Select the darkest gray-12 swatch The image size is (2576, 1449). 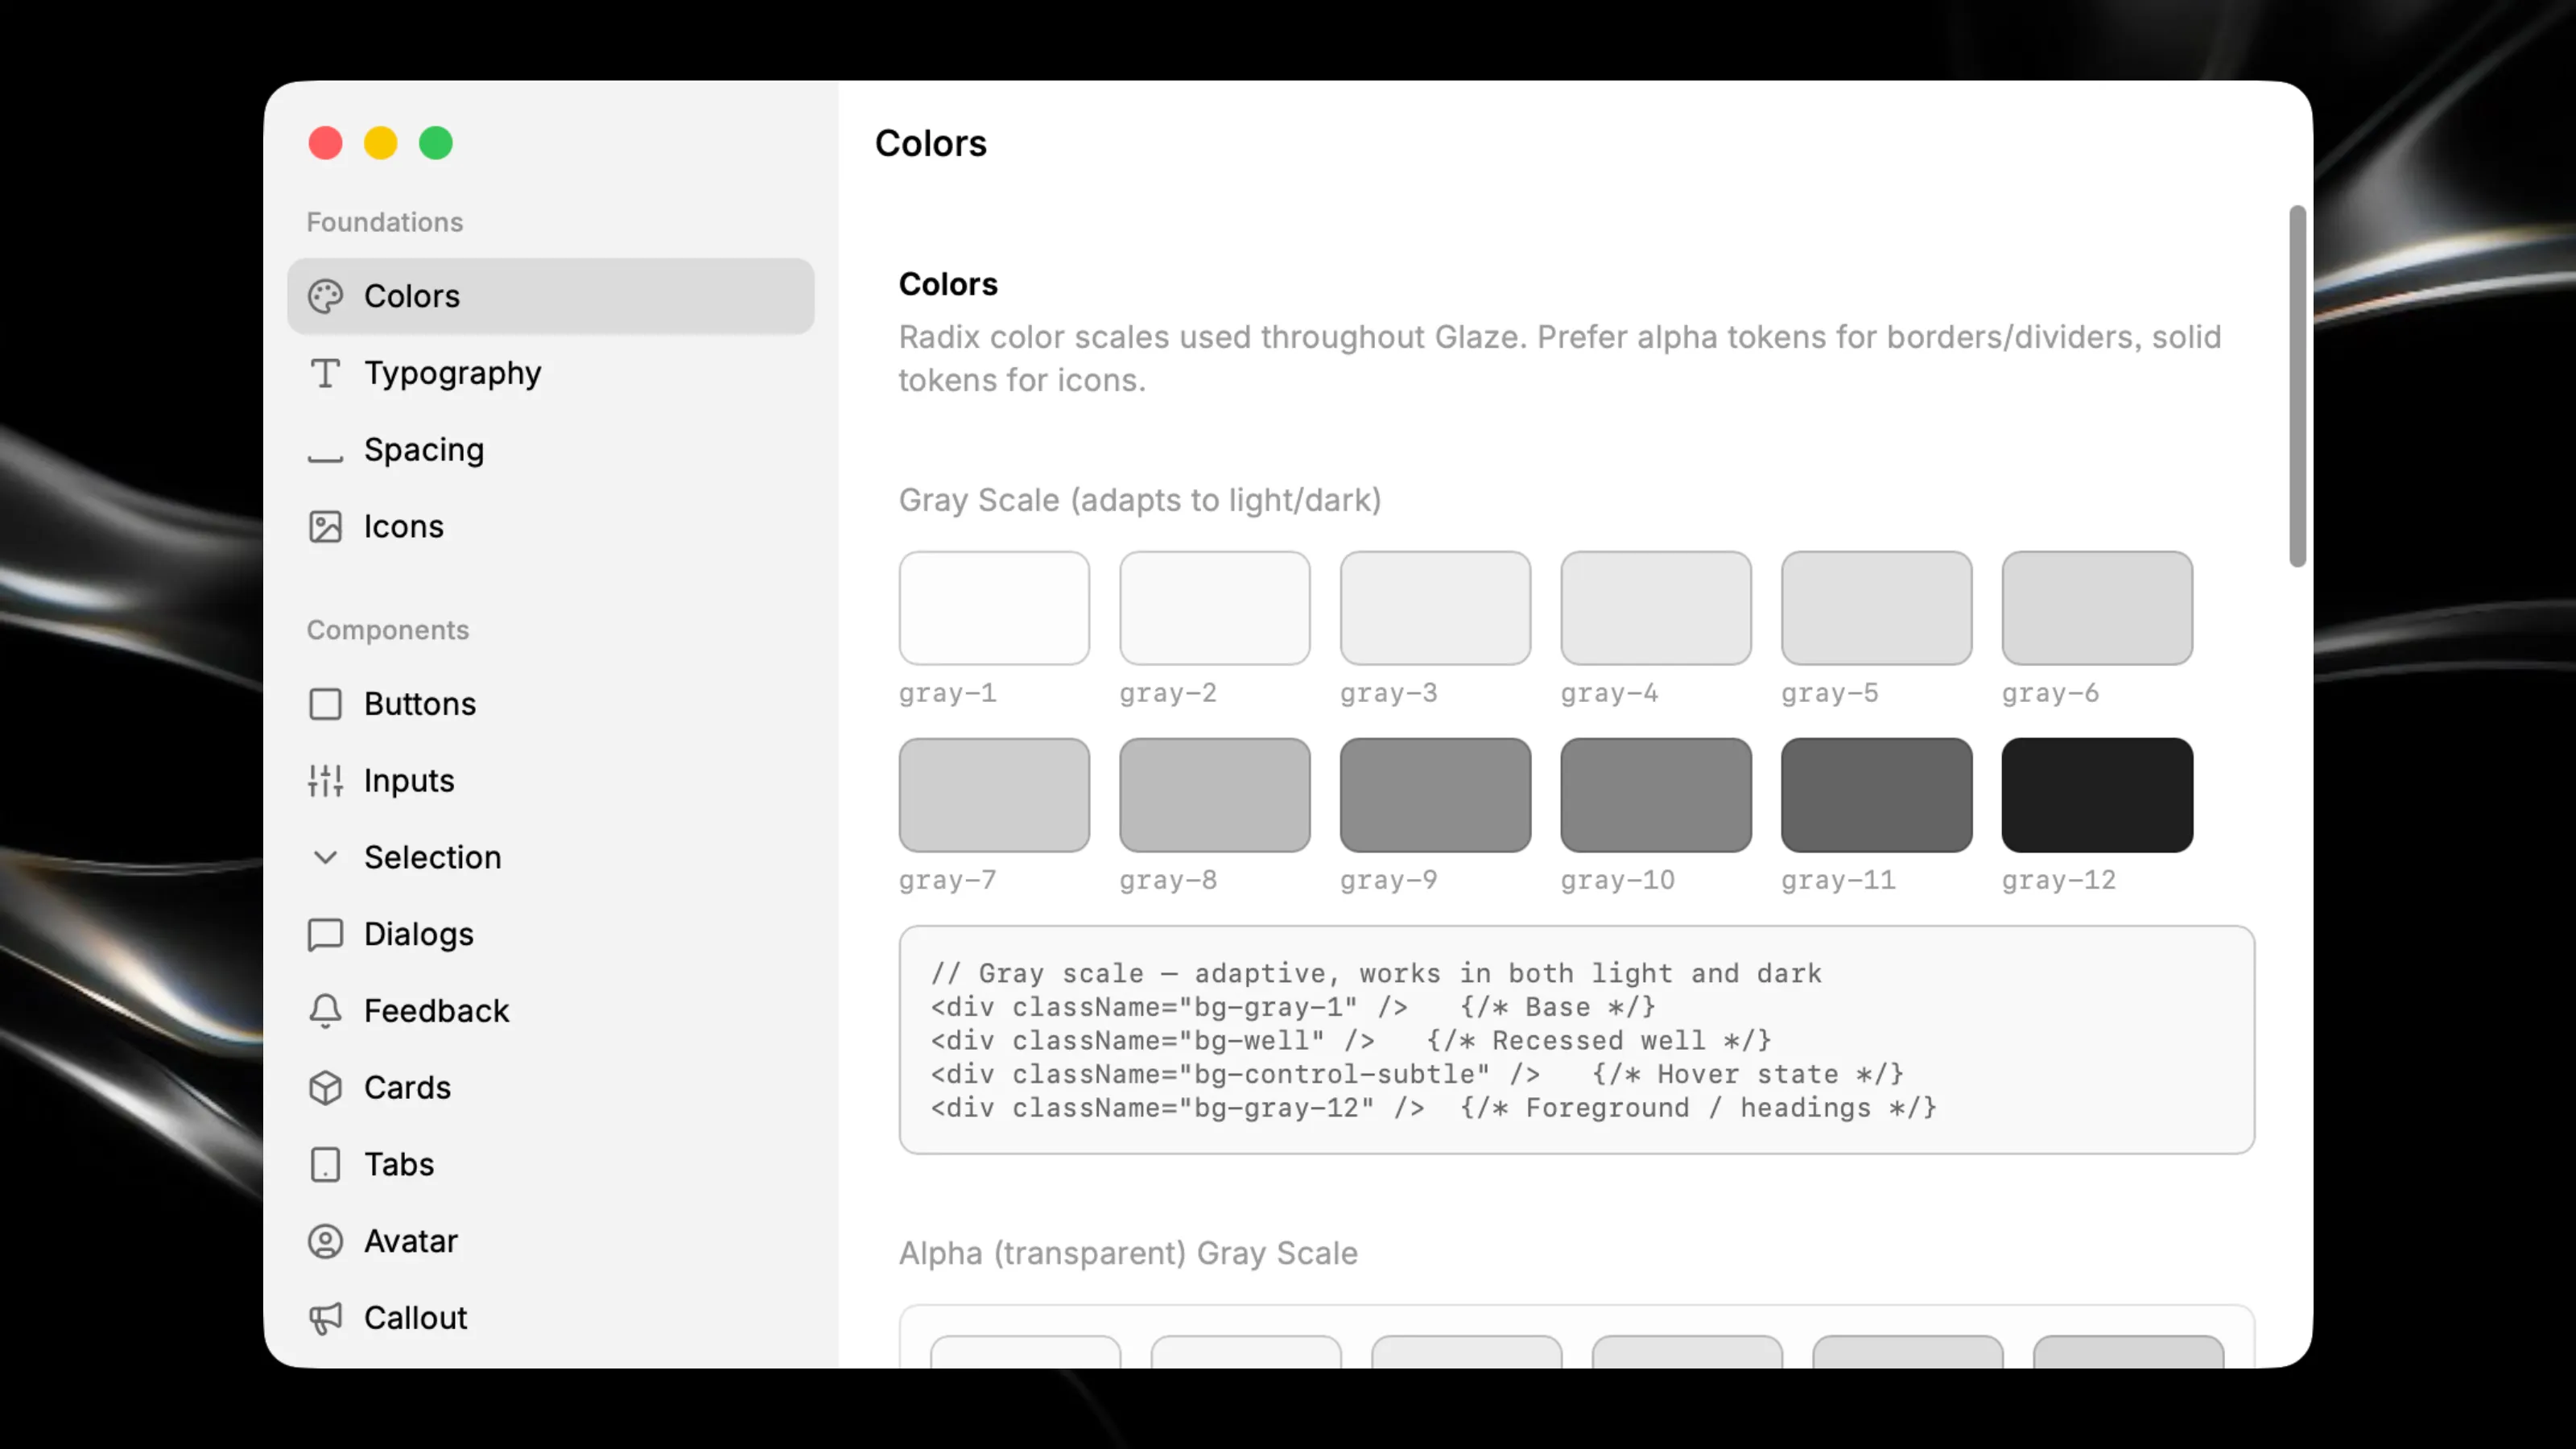[2097, 795]
